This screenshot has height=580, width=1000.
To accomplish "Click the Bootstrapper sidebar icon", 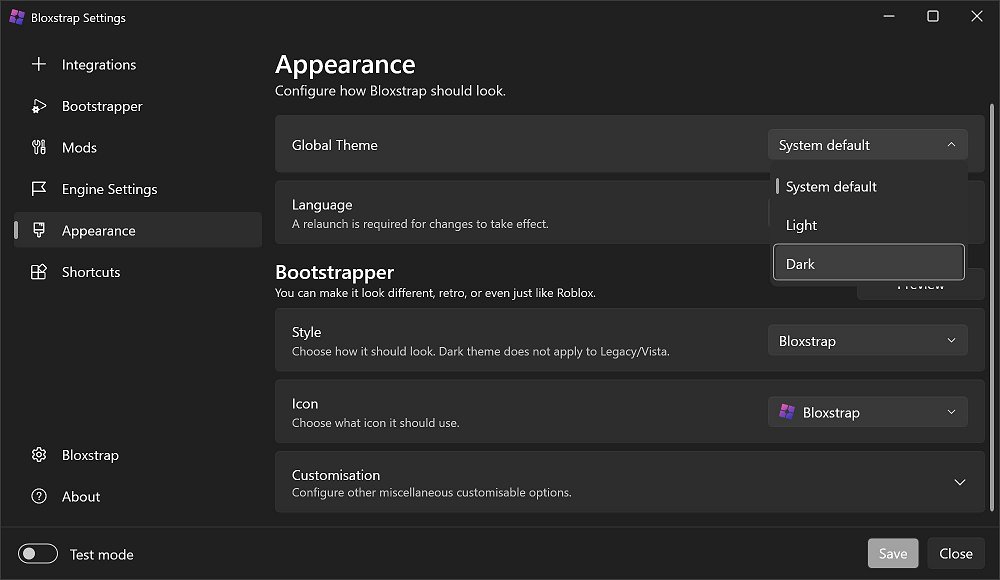I will click(39, 106).
